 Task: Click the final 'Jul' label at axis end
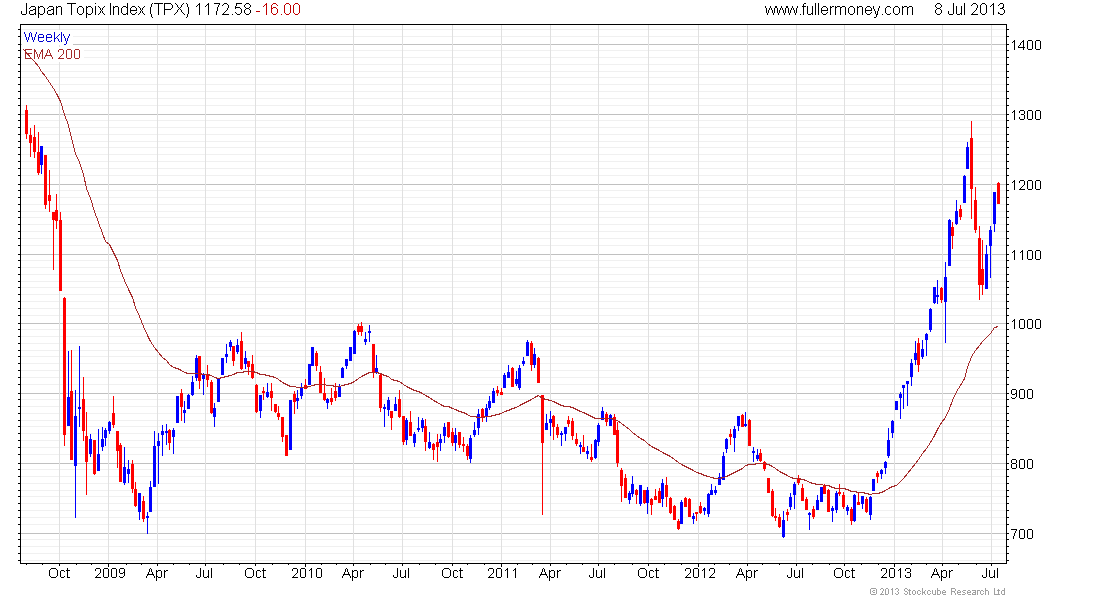pos(991,573)
